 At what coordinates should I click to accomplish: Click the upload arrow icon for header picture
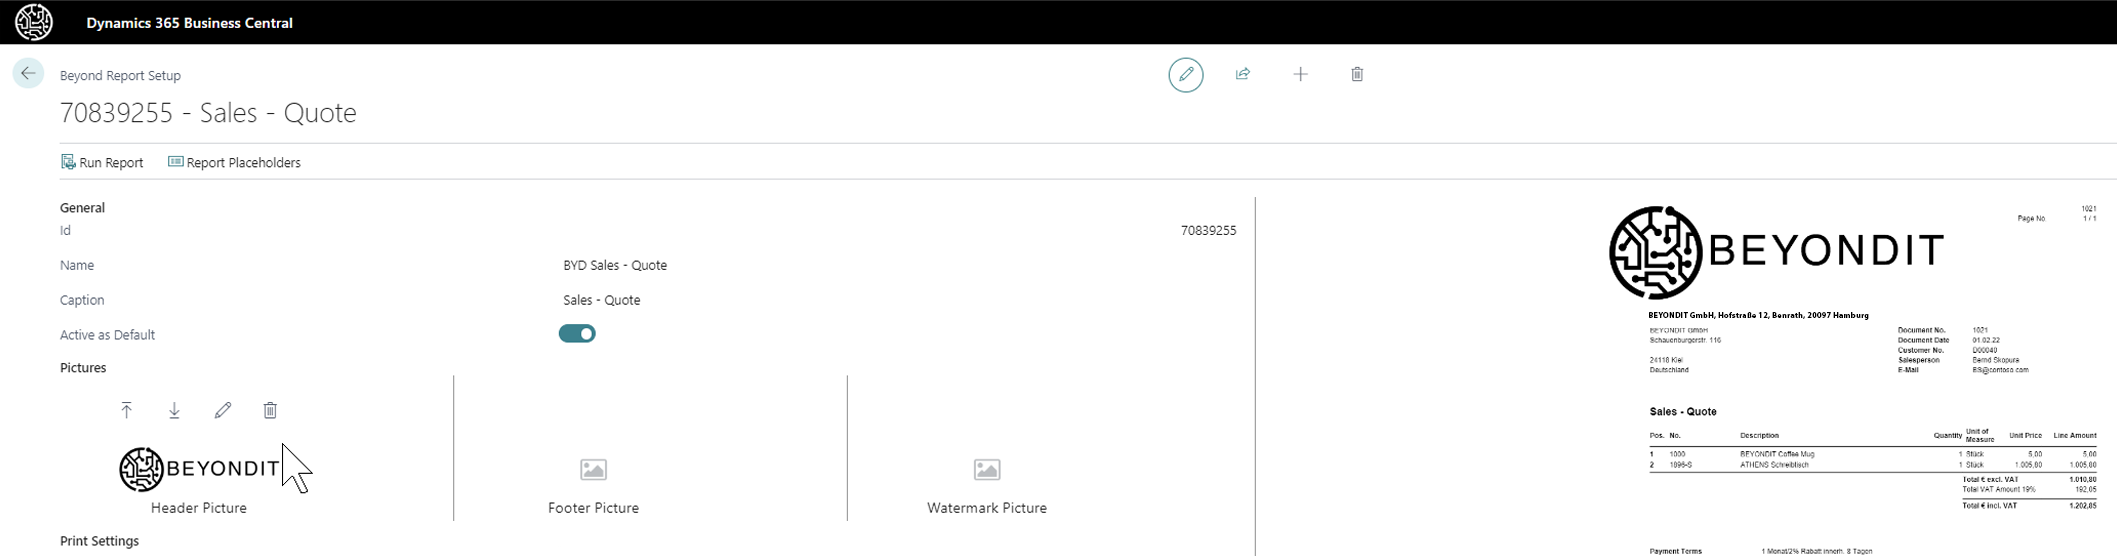(x=126, y=410)
